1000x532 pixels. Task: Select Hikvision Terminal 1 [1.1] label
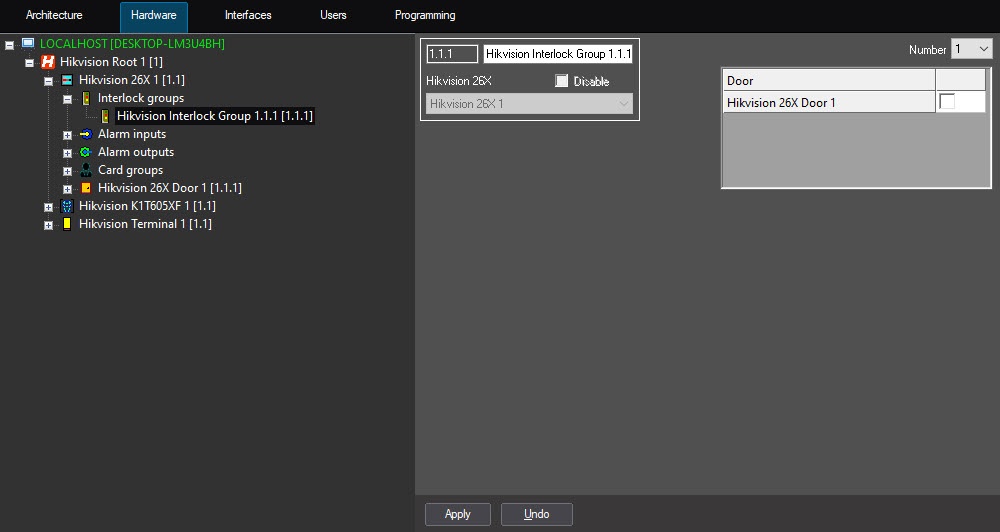tap(145, 223)
